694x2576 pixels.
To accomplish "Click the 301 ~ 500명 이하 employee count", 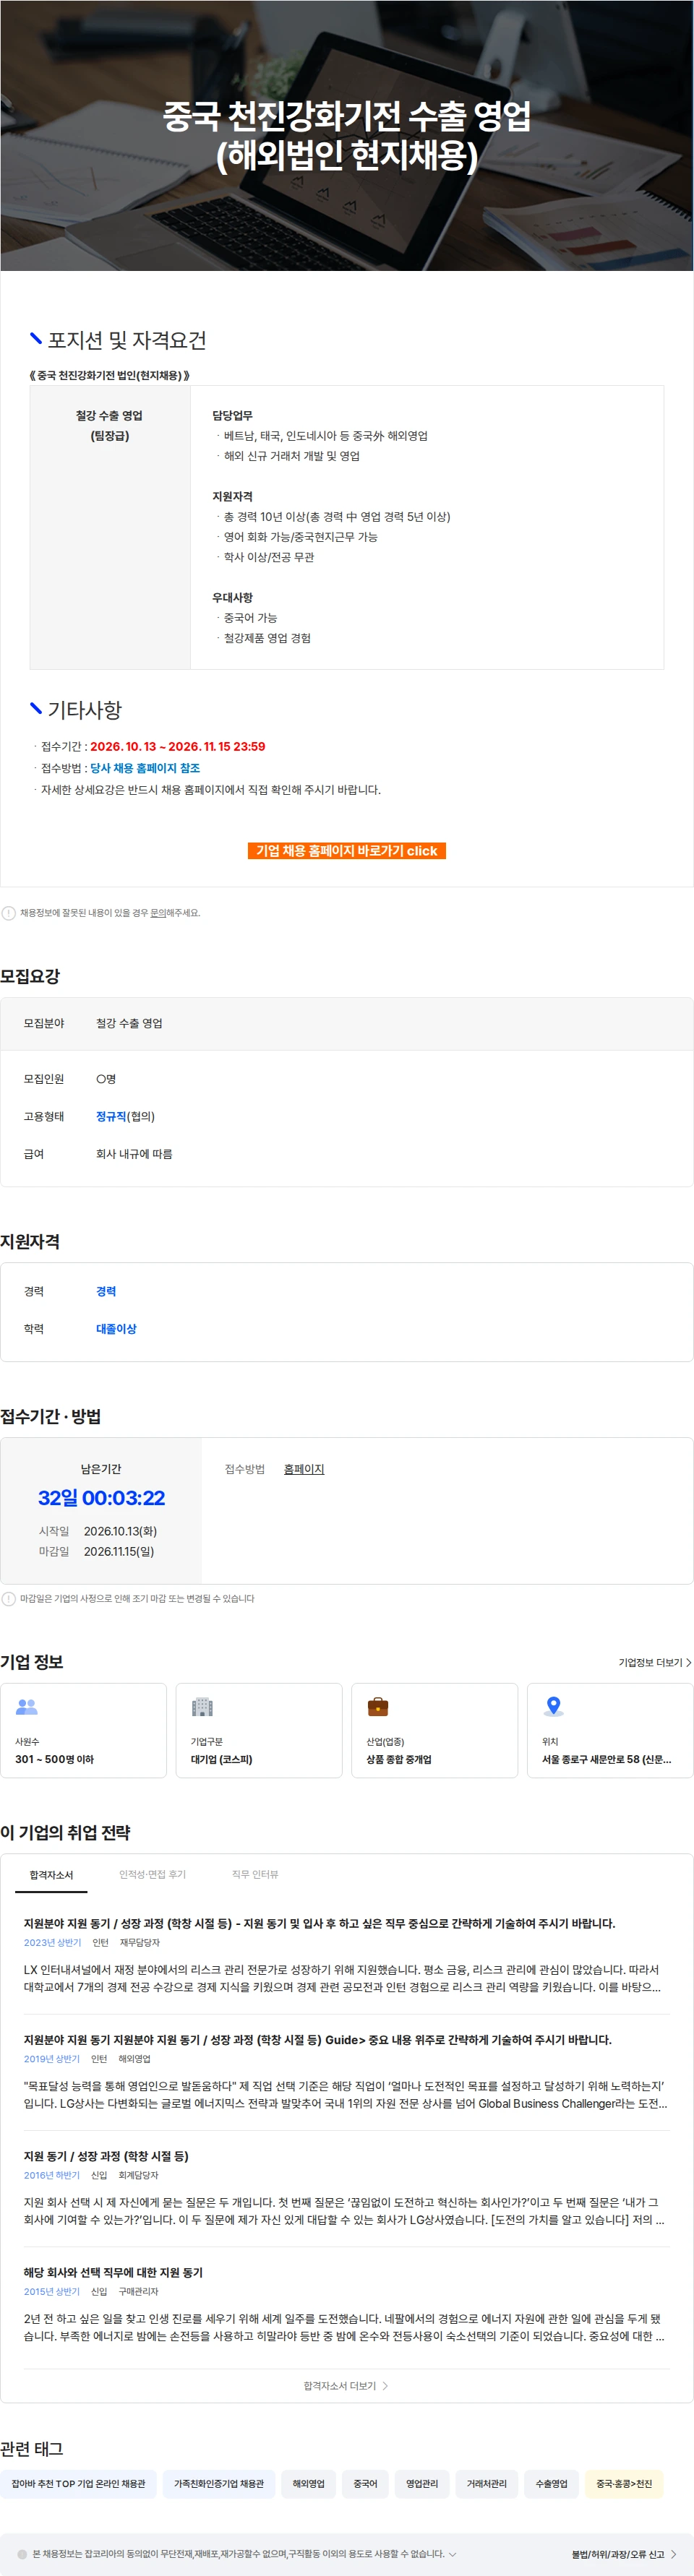I will pos(54,1759).
